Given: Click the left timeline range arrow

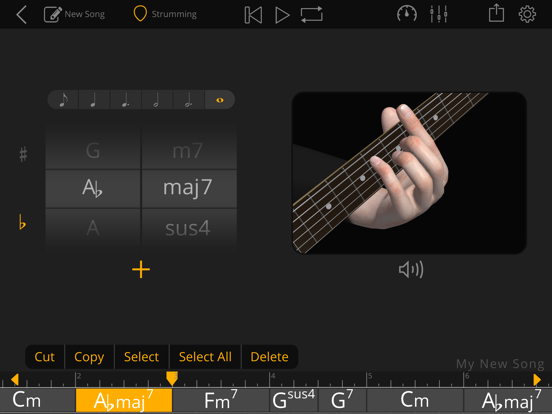Looking at the screenshot, I should (x=14, y=380).
